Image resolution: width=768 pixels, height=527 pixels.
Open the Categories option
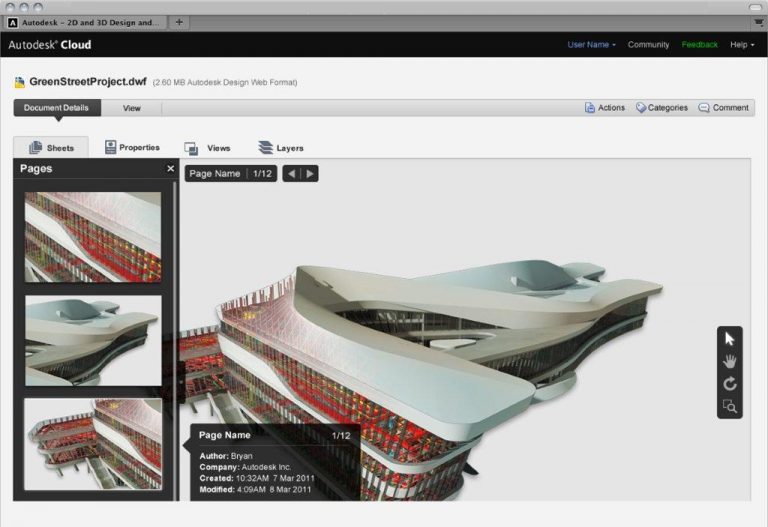click(661, 108)
